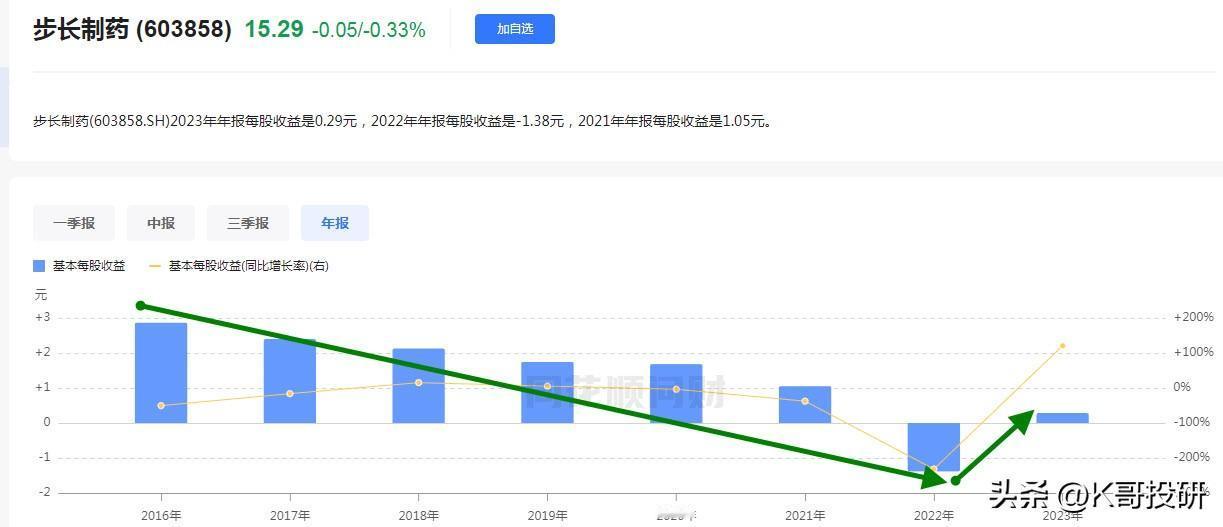Select the 年报 tab

point(334,223)
